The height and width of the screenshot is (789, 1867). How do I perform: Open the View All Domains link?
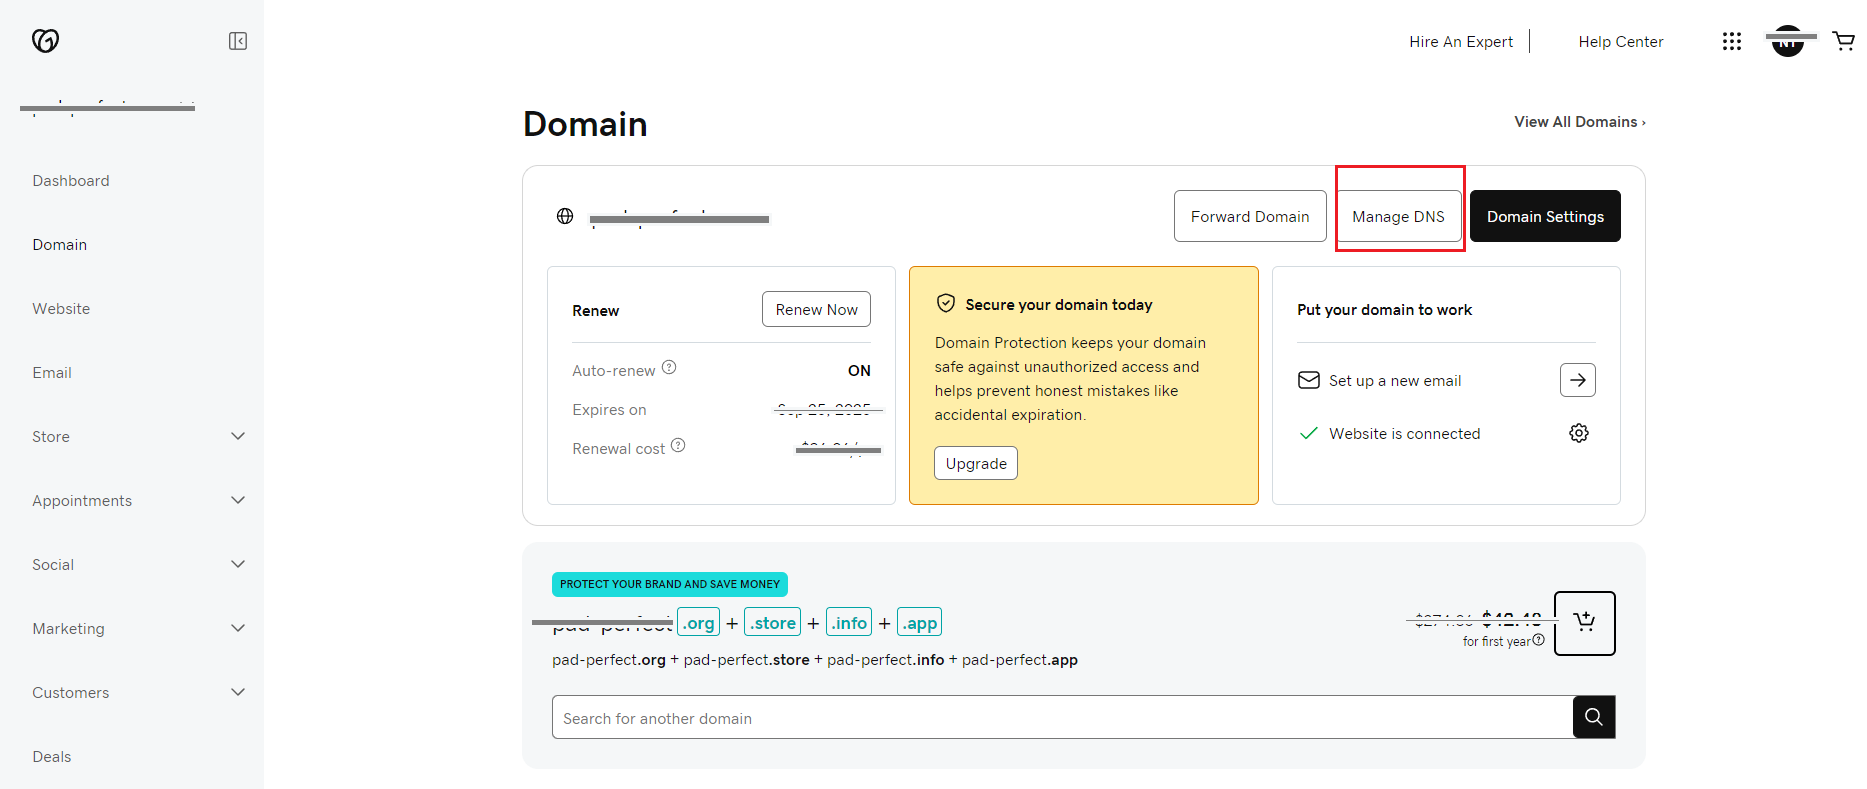[x=1579, y=122]
